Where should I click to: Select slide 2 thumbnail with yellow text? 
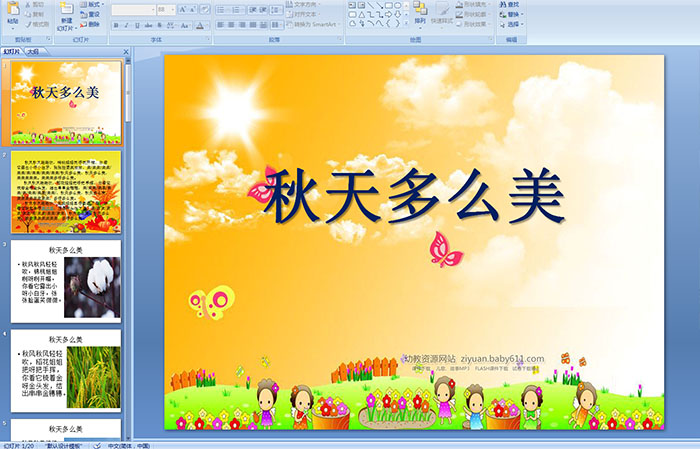[x=66, y=192]
